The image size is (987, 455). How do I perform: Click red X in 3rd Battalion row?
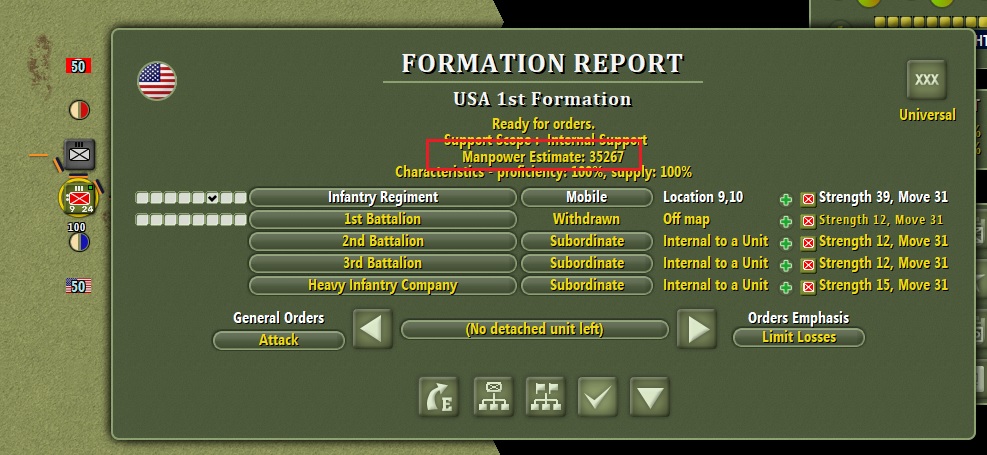point(808,265)
